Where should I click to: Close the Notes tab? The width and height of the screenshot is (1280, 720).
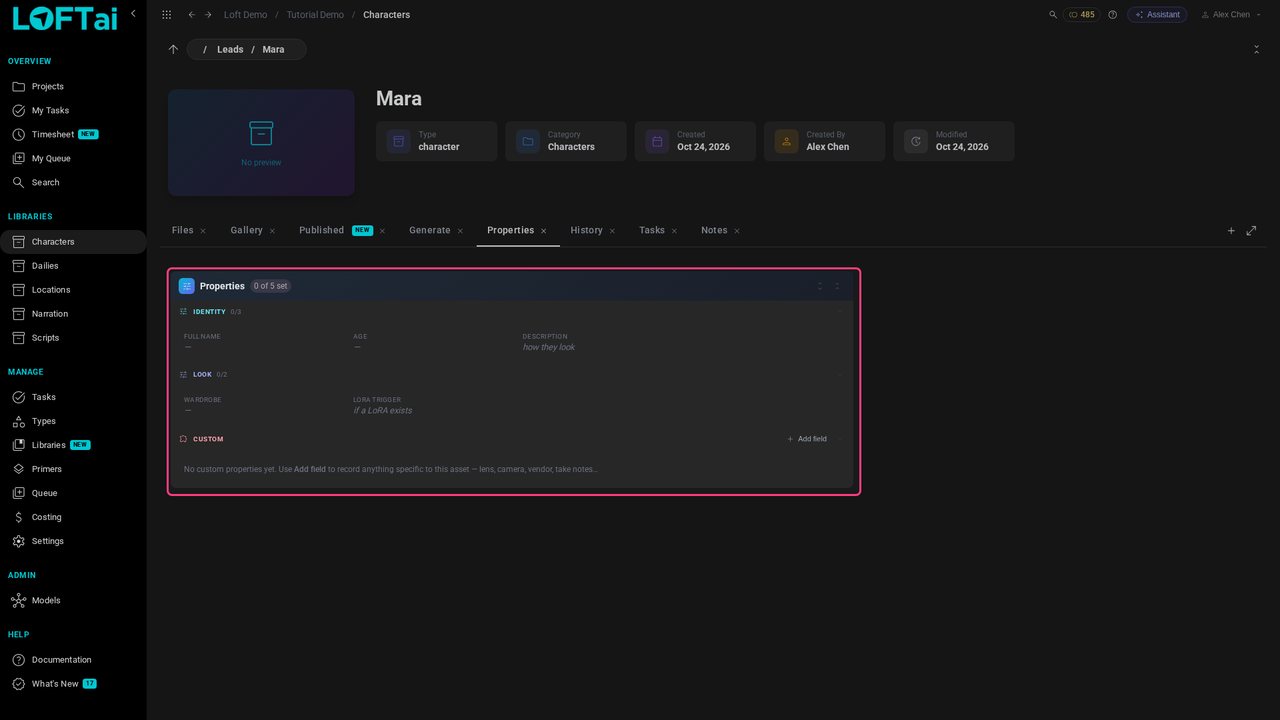click(737, 231)
